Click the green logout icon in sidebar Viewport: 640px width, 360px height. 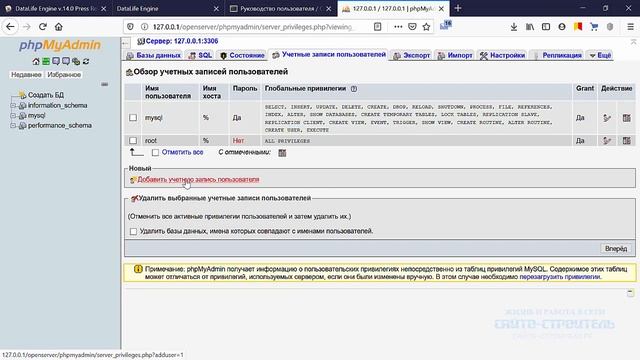point(46,62)
